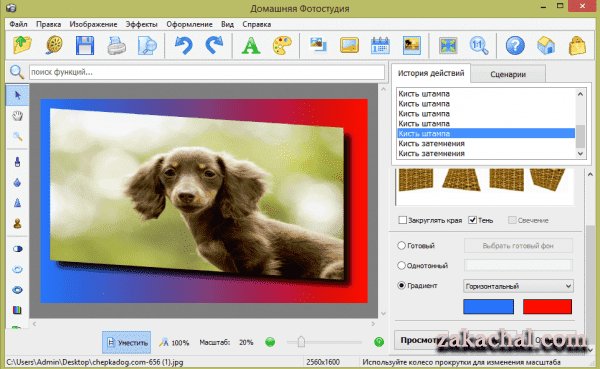The width and height of the screenshot is (600, 369).
Task: Fit image to screen toolbar icon
Action: pos(448,45)
